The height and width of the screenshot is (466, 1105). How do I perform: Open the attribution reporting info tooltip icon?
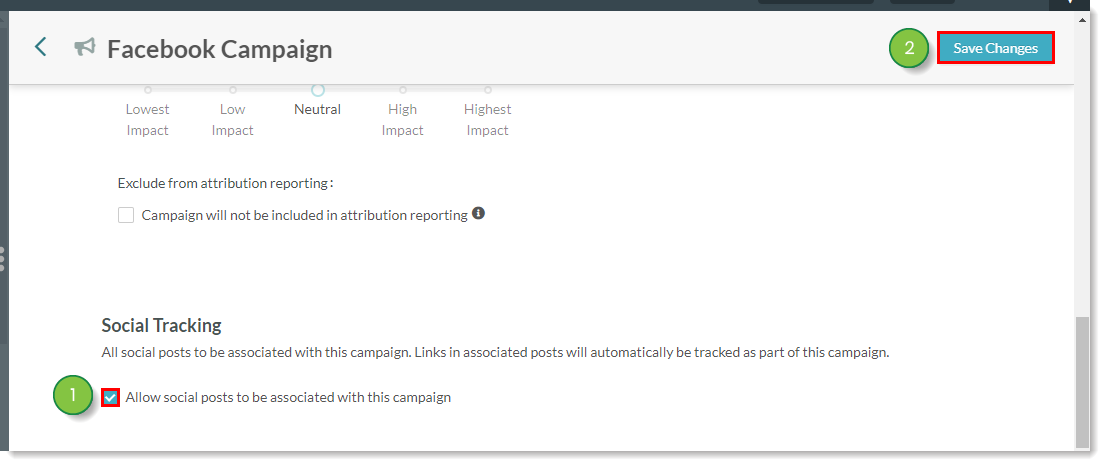click(x=479, y=213)
